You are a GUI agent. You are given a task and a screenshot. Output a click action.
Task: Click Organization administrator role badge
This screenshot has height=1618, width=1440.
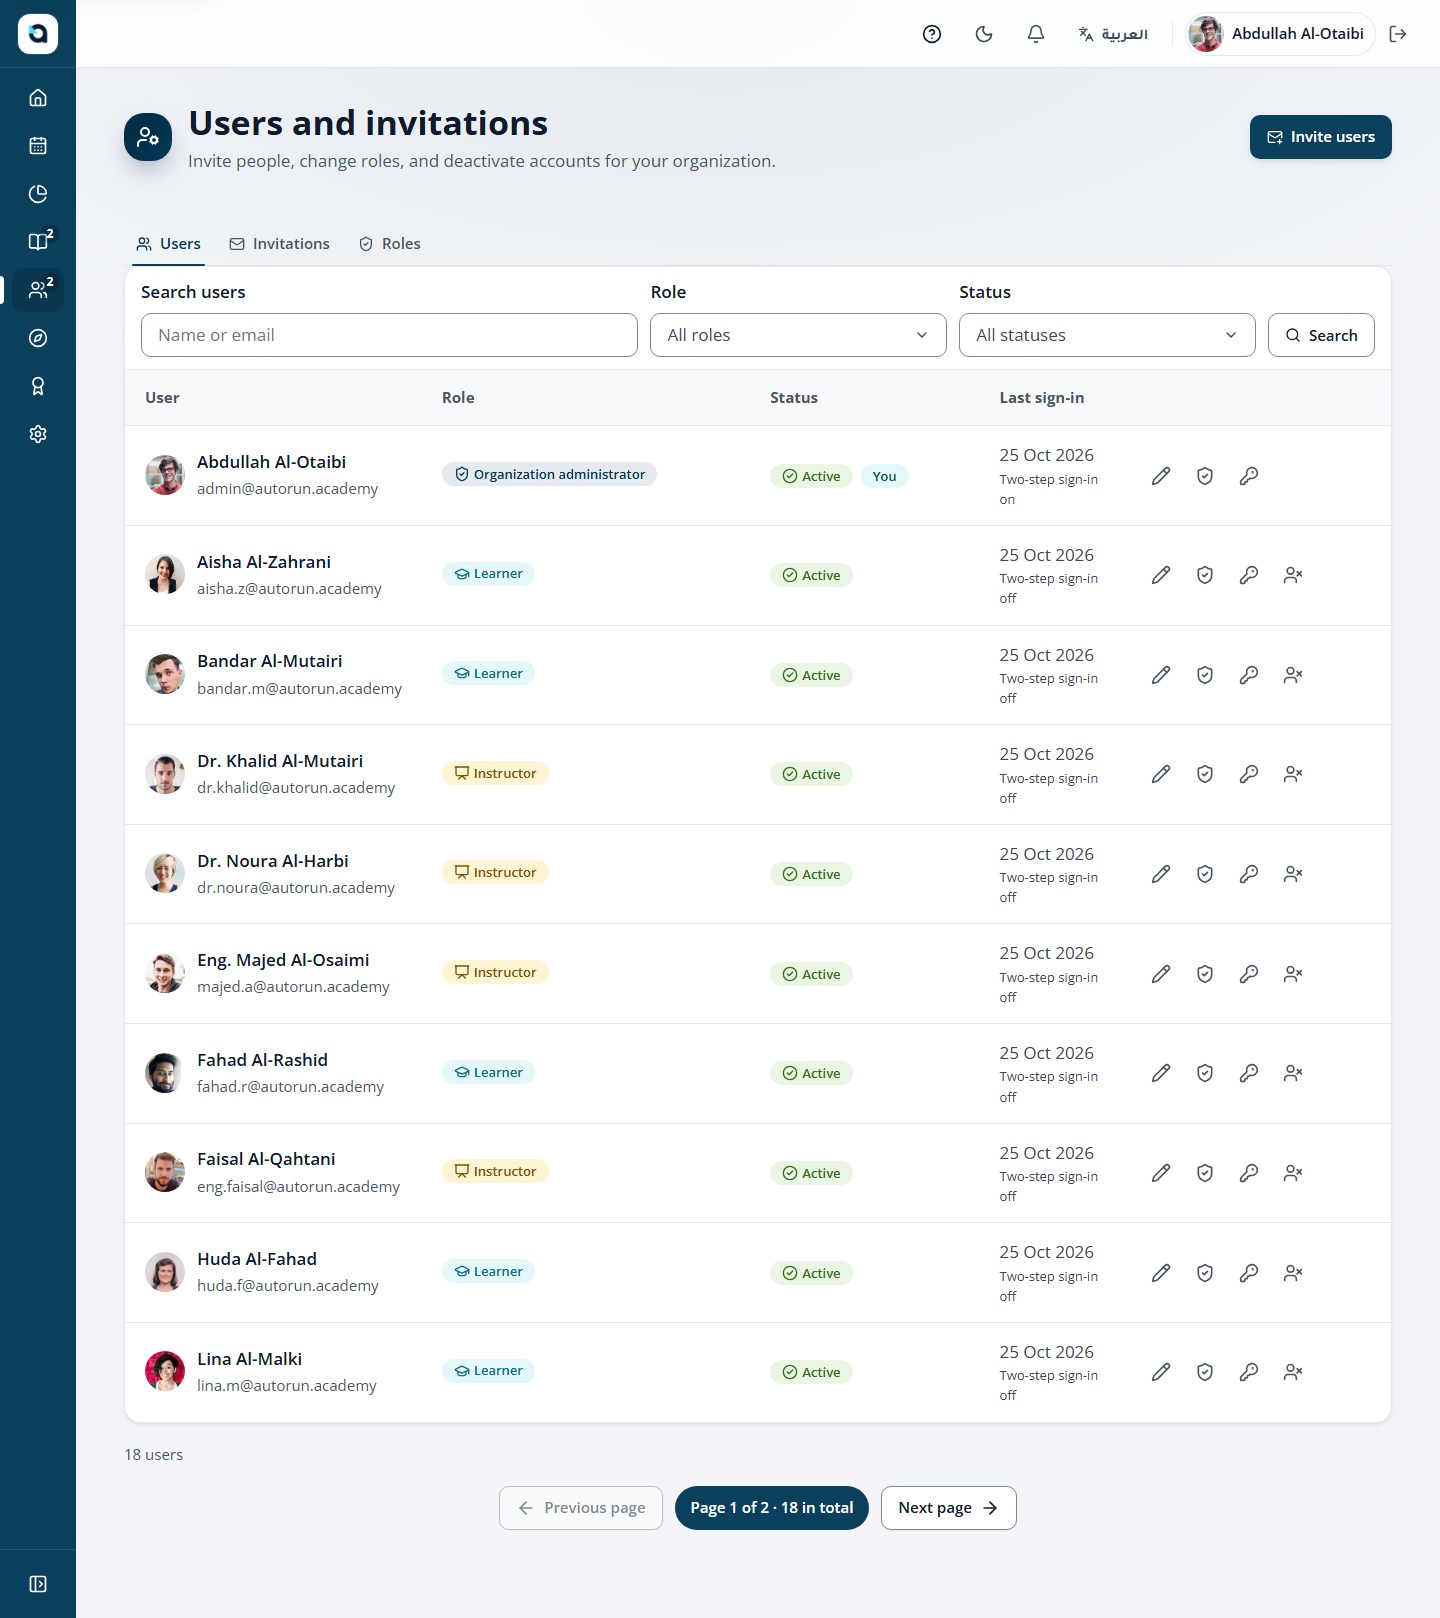click(x=549, y=474)
